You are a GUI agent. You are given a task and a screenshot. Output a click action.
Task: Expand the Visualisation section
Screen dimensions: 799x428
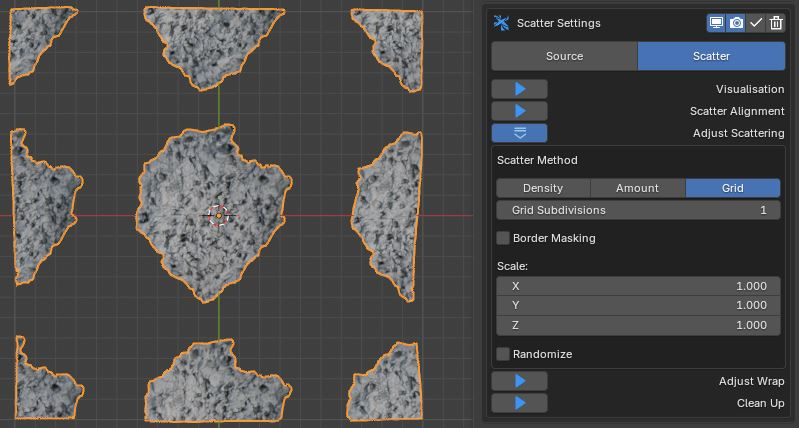(520, 89)
